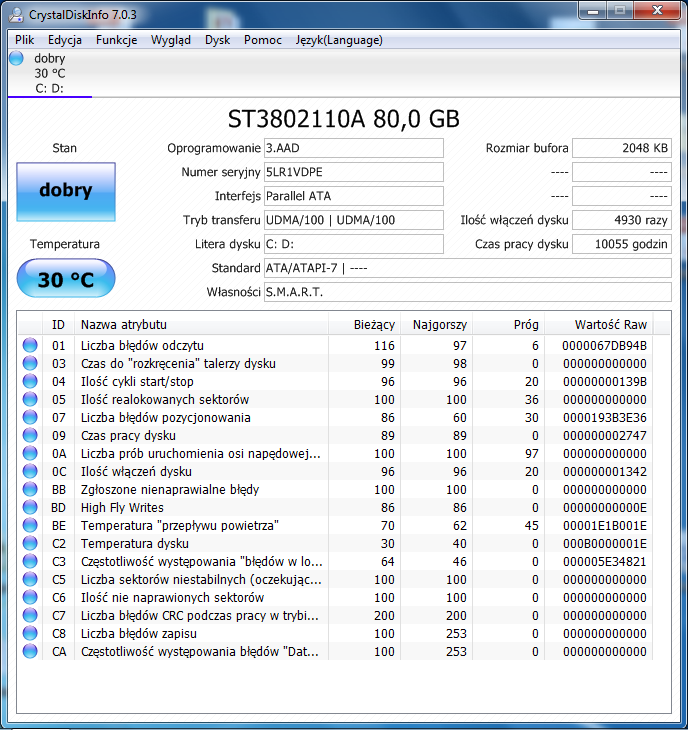Click status orb for attribute 0A row

pyautogui.click(x=30, y=453)
